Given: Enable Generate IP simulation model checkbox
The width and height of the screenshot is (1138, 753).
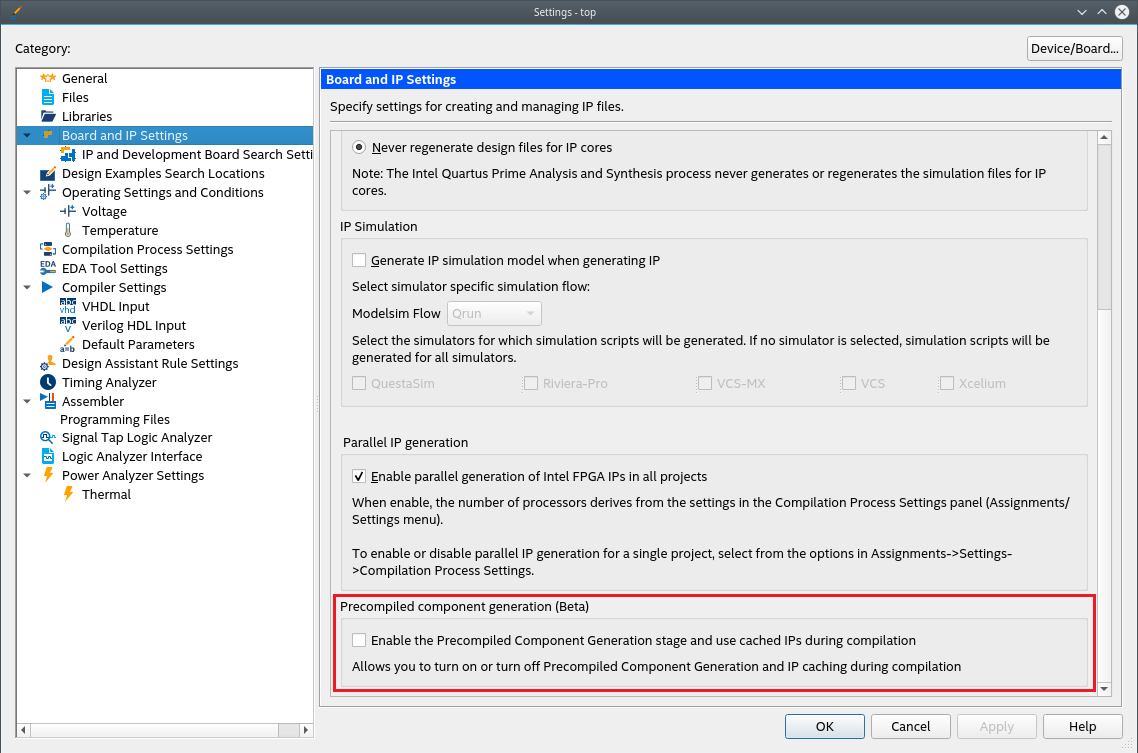Looking at the screenshot, I should coord(359,260).
